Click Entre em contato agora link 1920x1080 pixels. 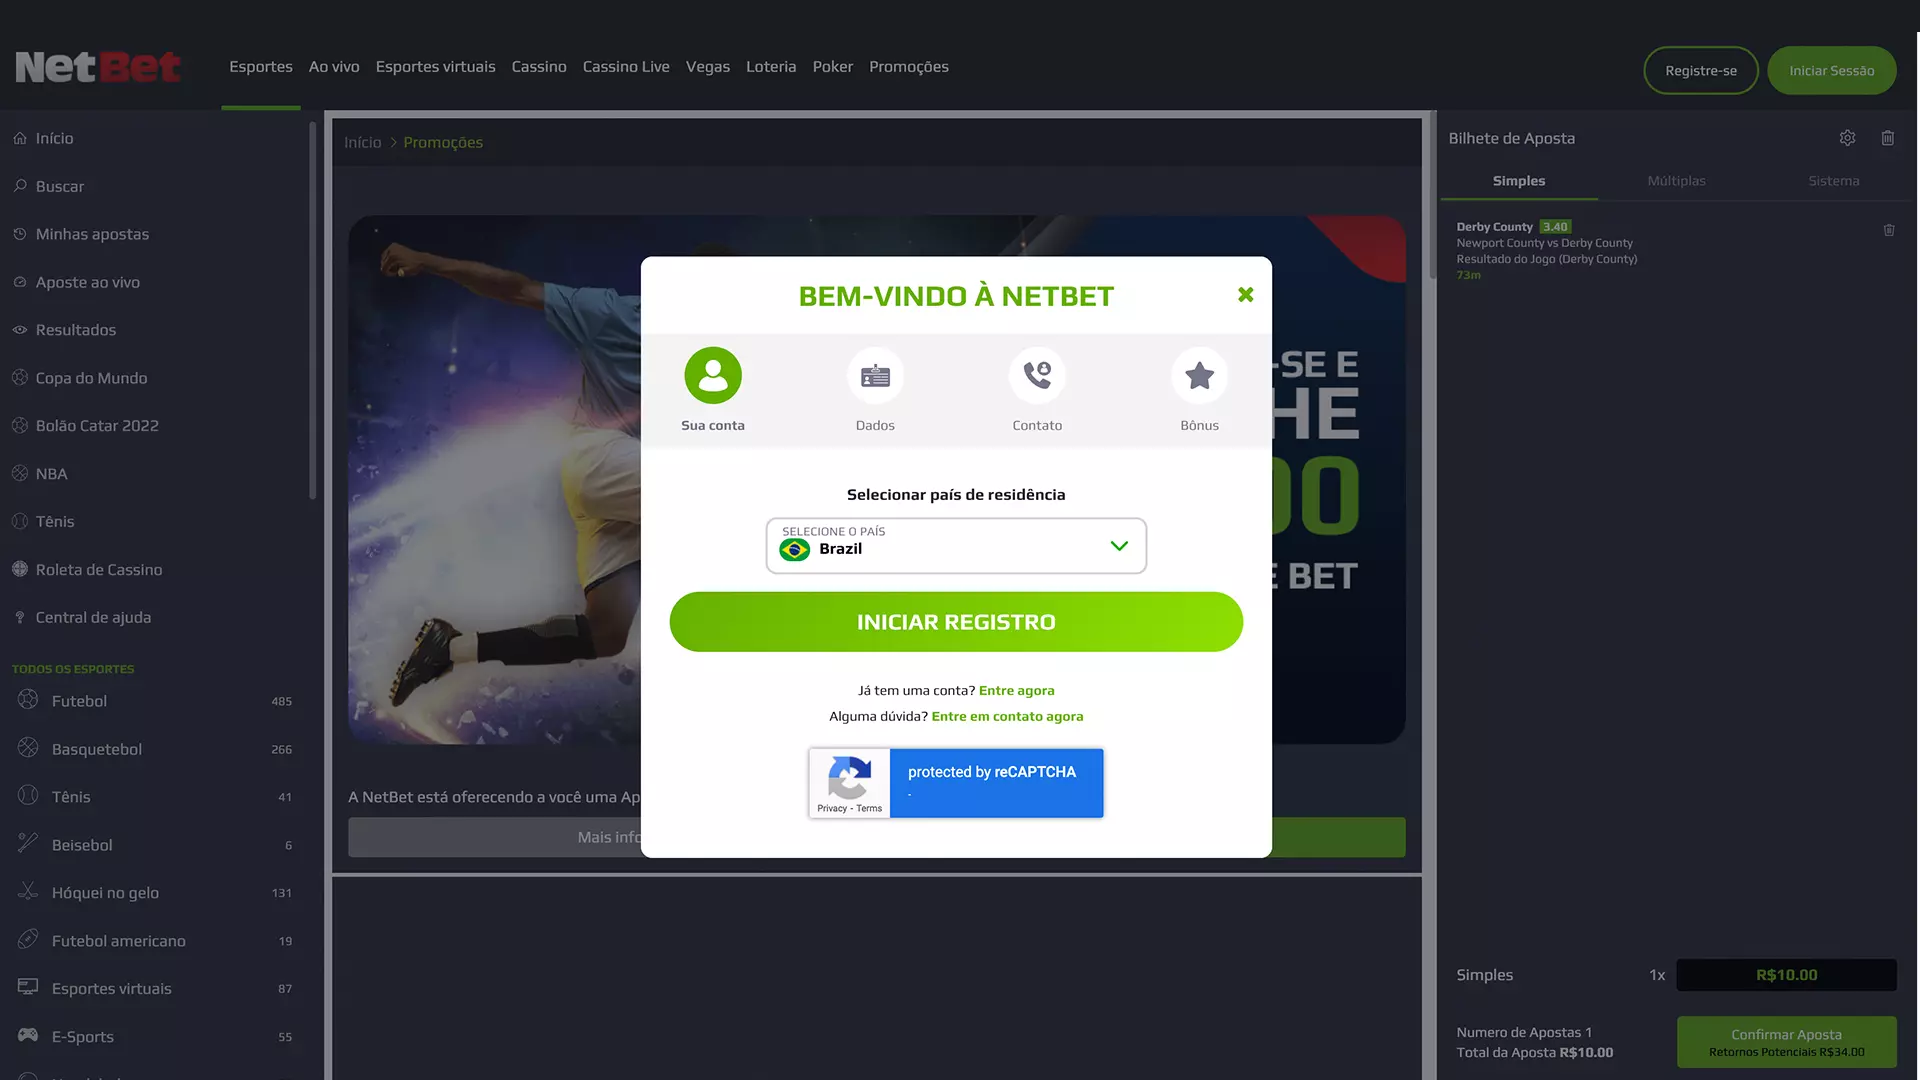1006,715
